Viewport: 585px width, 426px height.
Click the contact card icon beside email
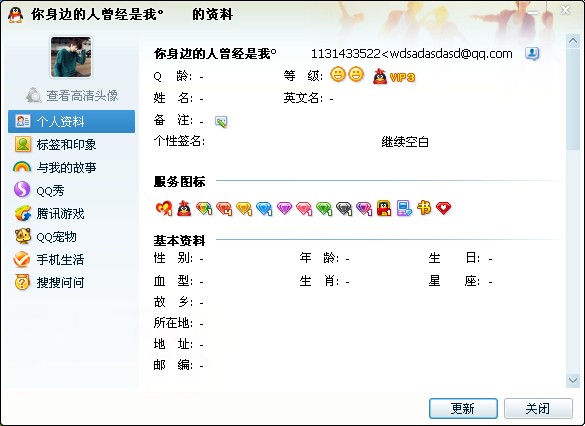click(x=532, y=54)
